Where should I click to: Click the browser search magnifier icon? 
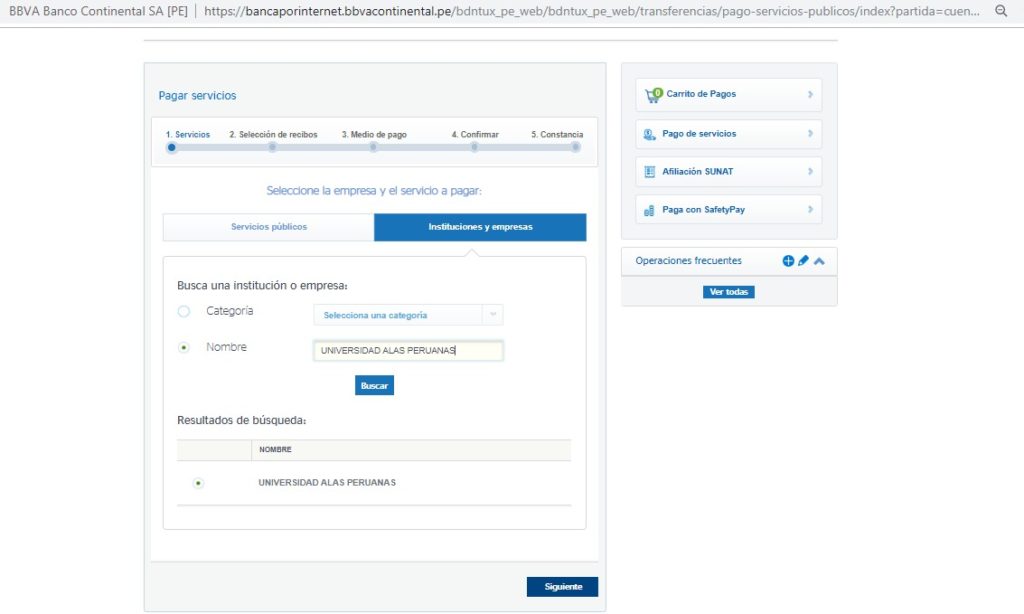(1000, 11)
